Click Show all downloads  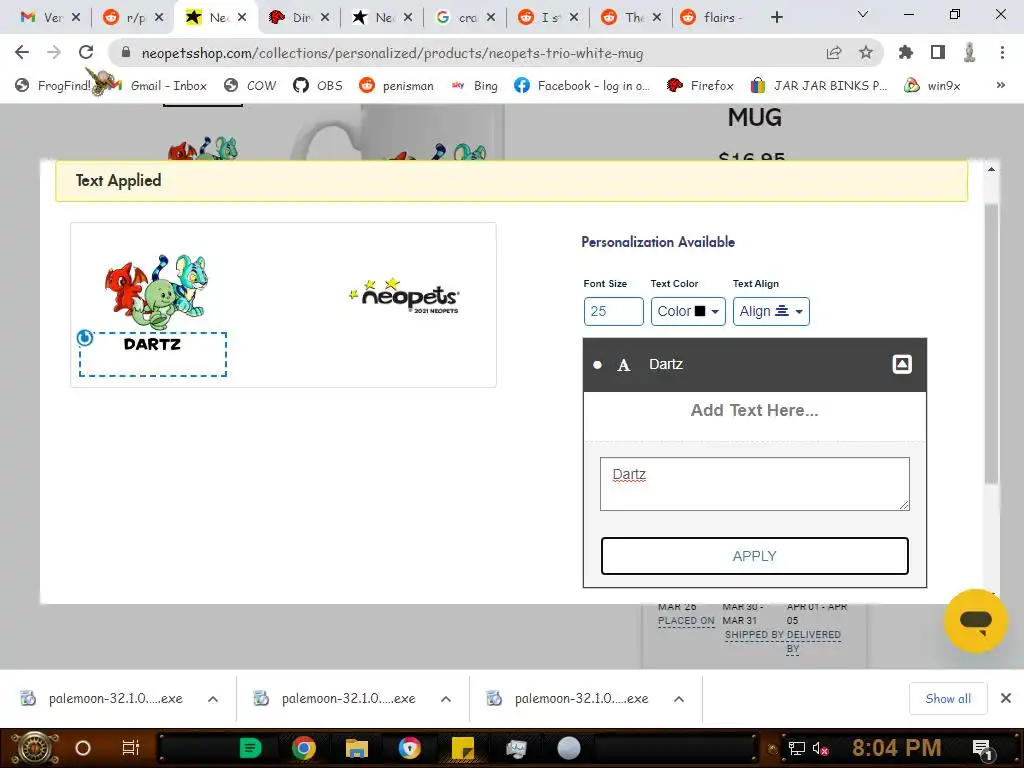[x=948, y=699]
